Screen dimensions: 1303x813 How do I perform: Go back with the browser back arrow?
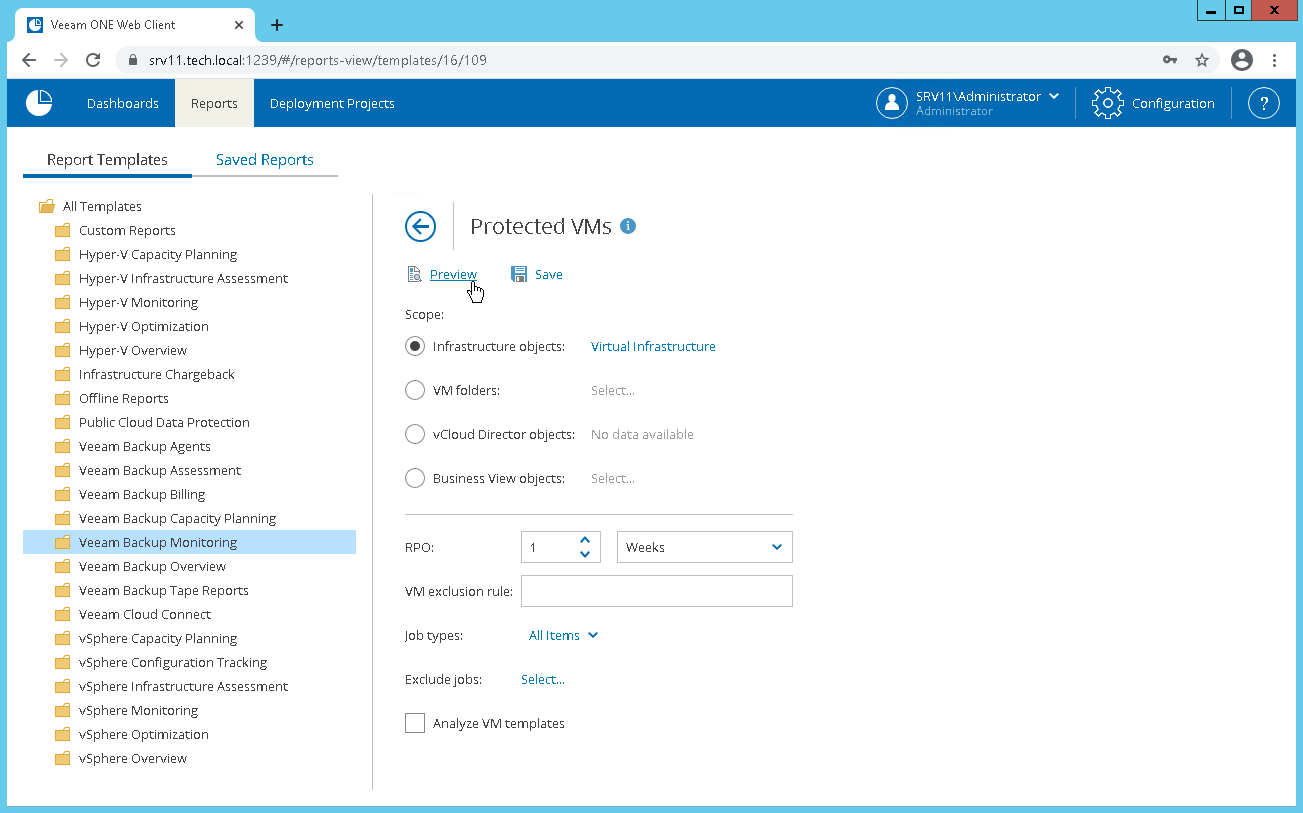pos(29,60)
